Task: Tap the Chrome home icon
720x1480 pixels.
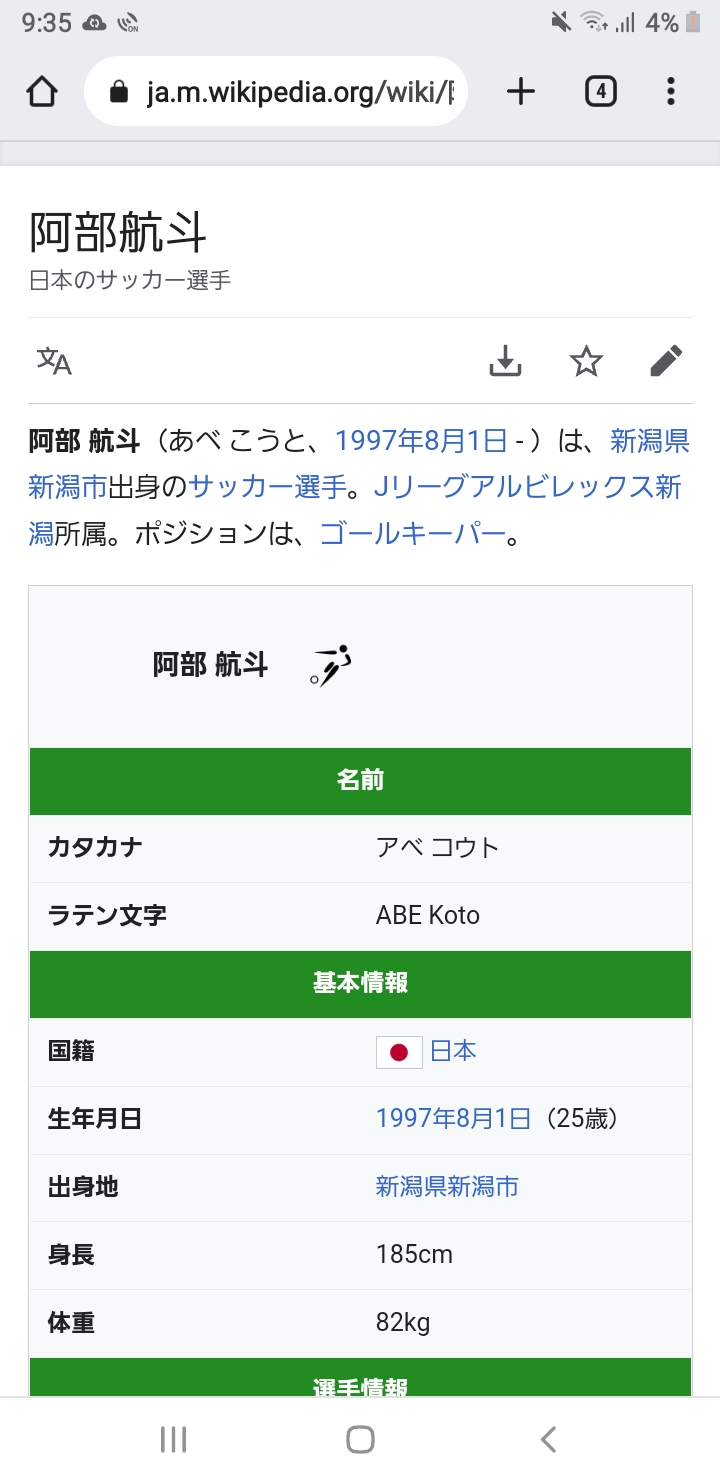Action: point(41,92)
